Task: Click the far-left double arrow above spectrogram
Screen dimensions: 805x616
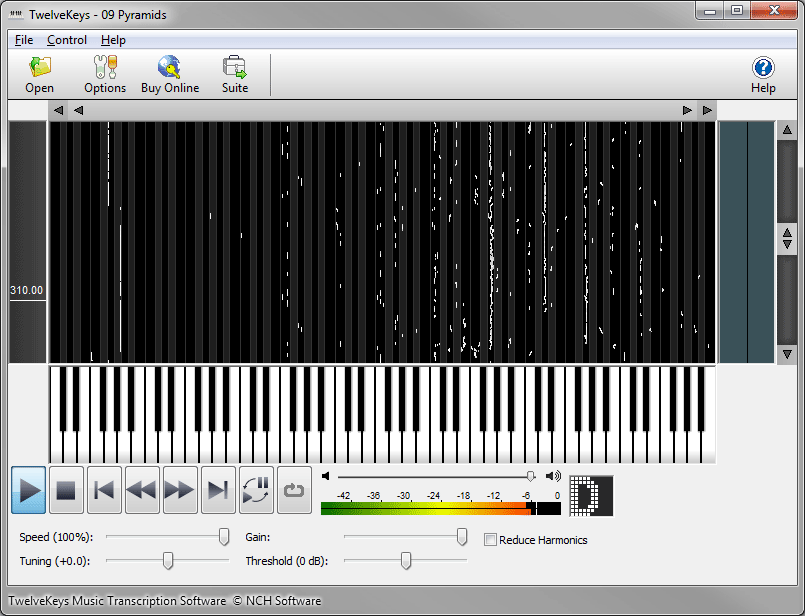Action: [59, 110]
